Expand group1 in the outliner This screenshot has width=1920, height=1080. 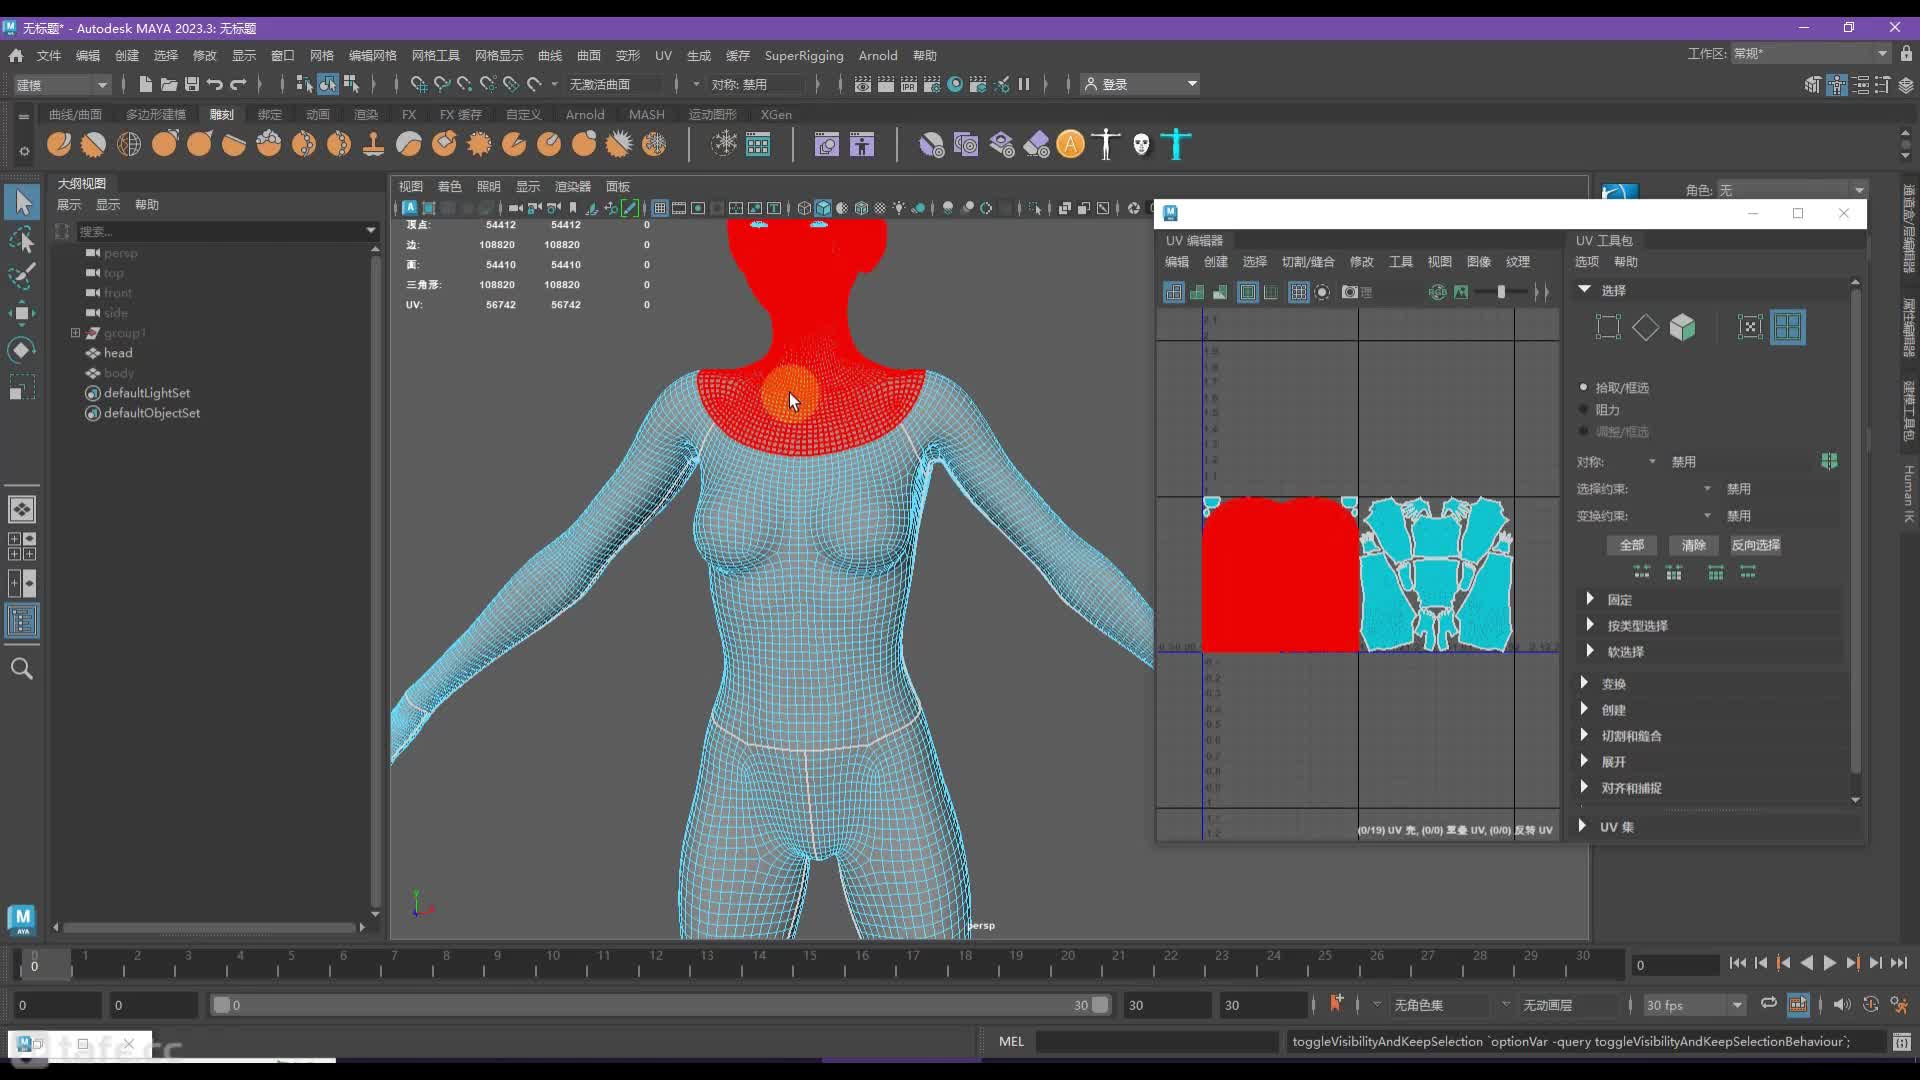pos(75,333)
